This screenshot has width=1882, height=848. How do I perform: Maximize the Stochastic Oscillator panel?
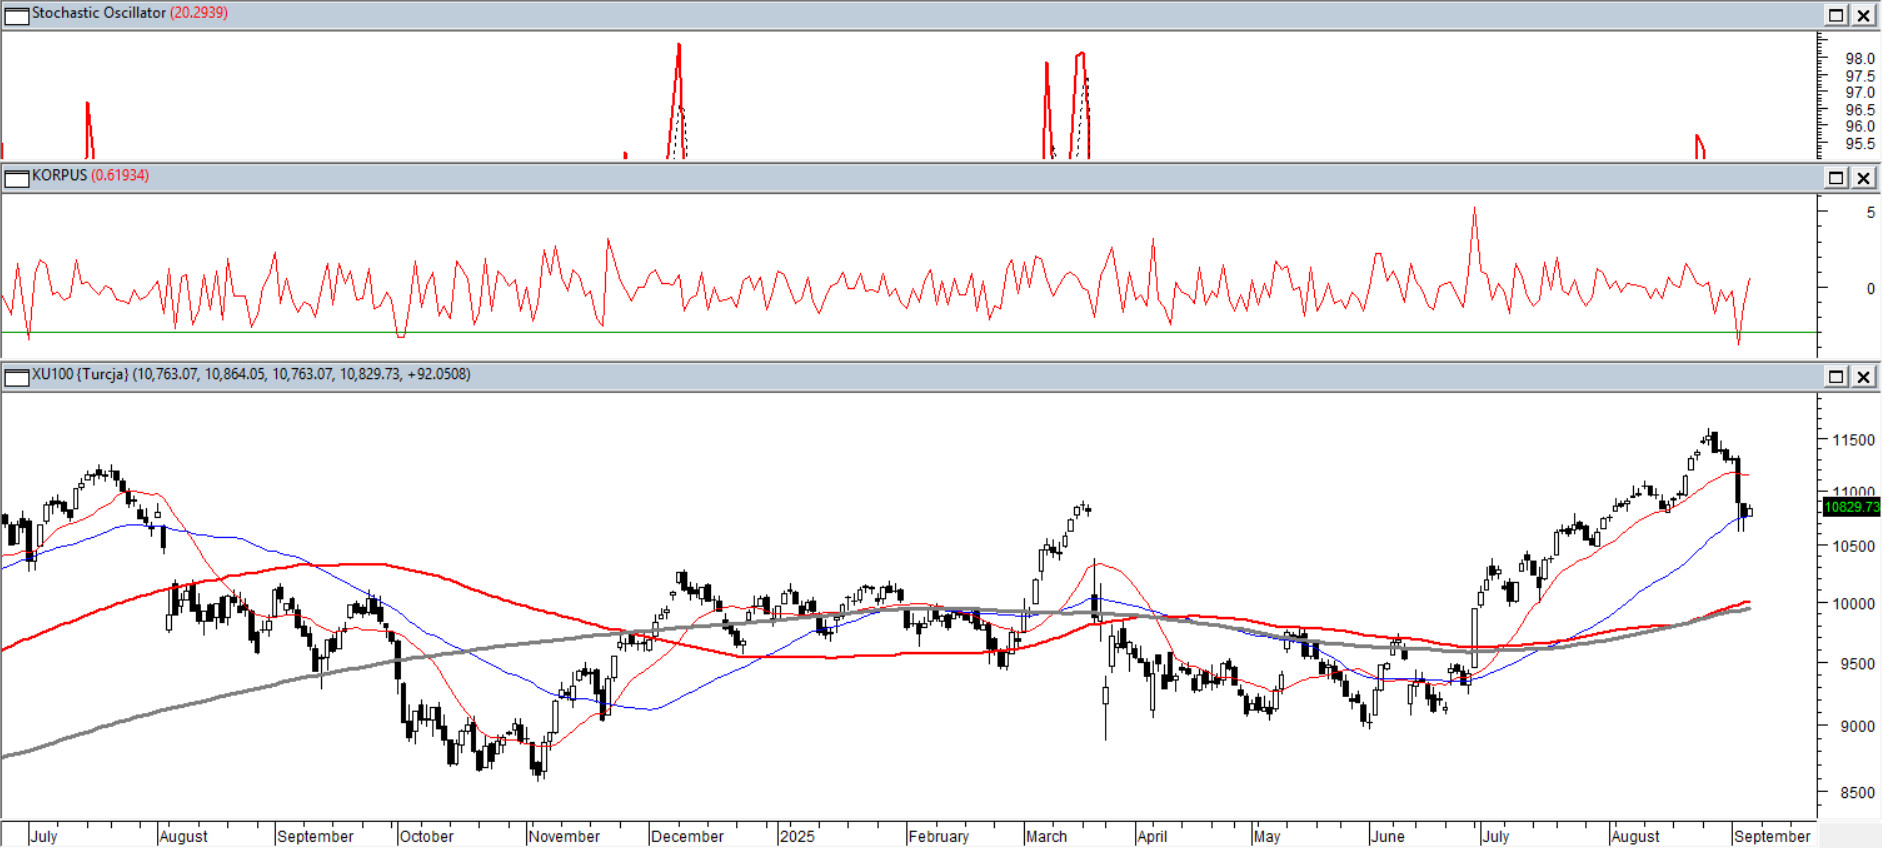click(1836, 15)
